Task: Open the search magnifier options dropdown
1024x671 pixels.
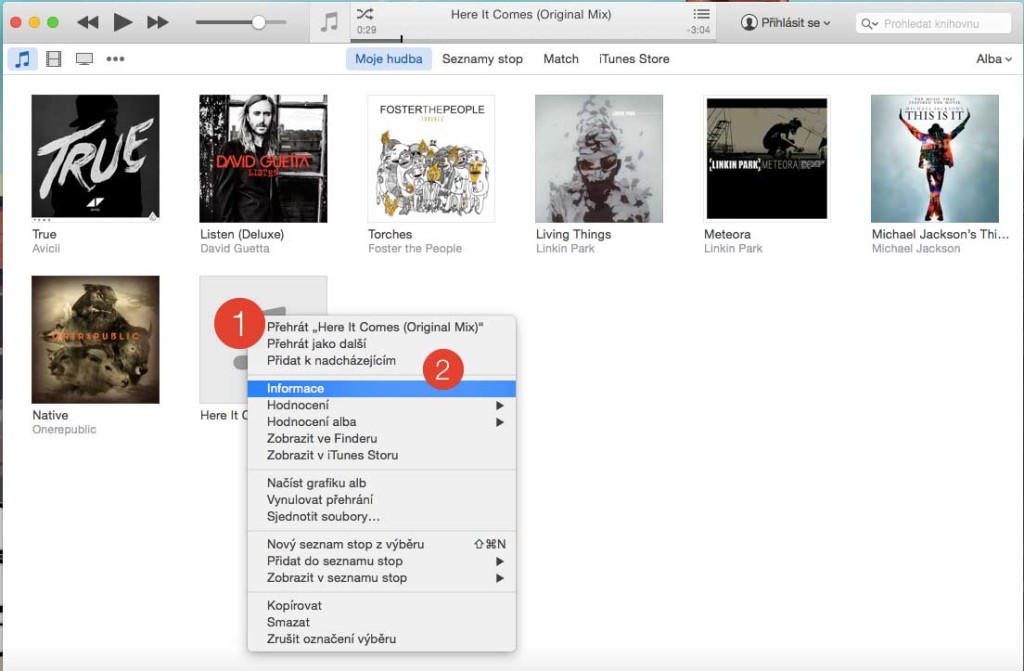Action: click(869, 24)
